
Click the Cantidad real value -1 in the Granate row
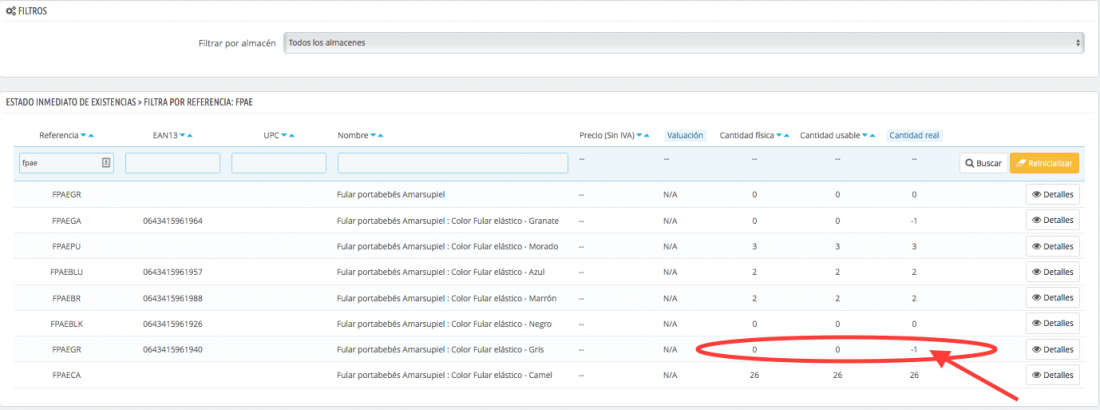pyautogui.click(x=914, y=221)
